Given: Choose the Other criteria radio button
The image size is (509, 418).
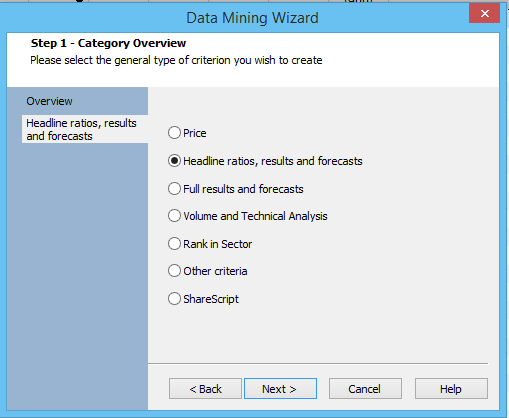Looking at the screenshot, I should click(x=174, y=271).
